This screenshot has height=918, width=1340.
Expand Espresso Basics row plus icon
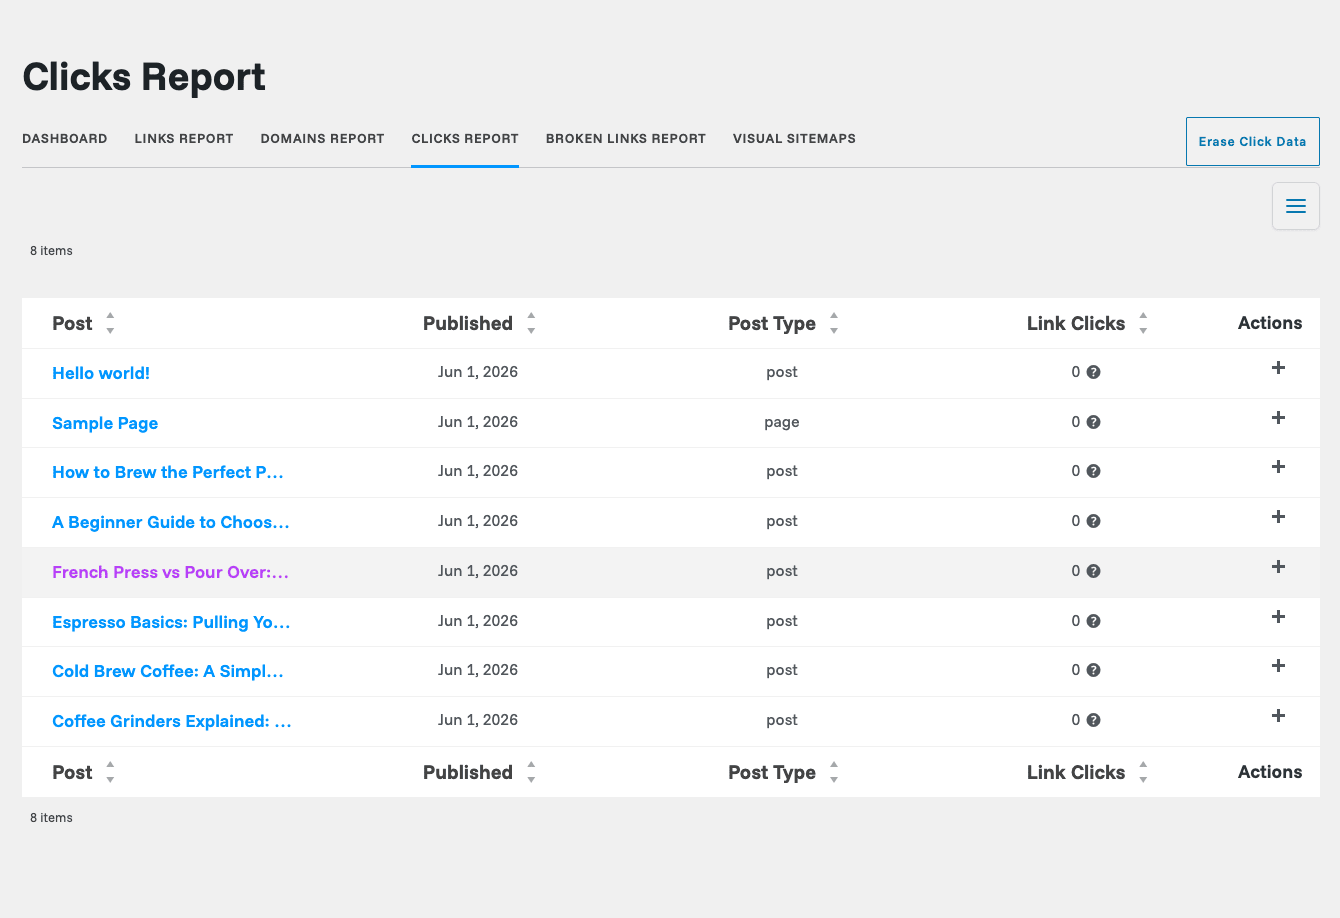tap(1278, 617)
